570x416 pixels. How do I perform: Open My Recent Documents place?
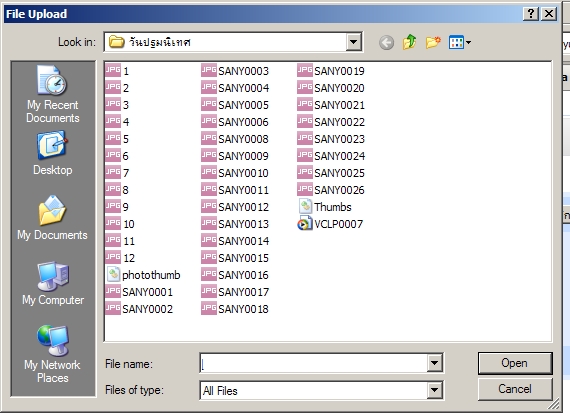pyautogui.click(x=53, y=94)
